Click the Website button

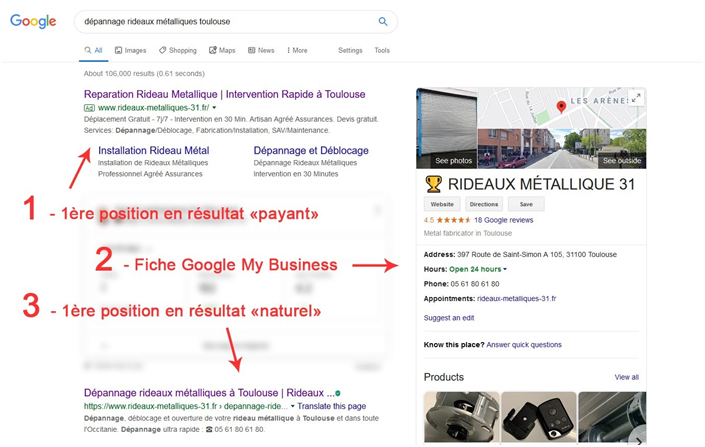[442, 204]
